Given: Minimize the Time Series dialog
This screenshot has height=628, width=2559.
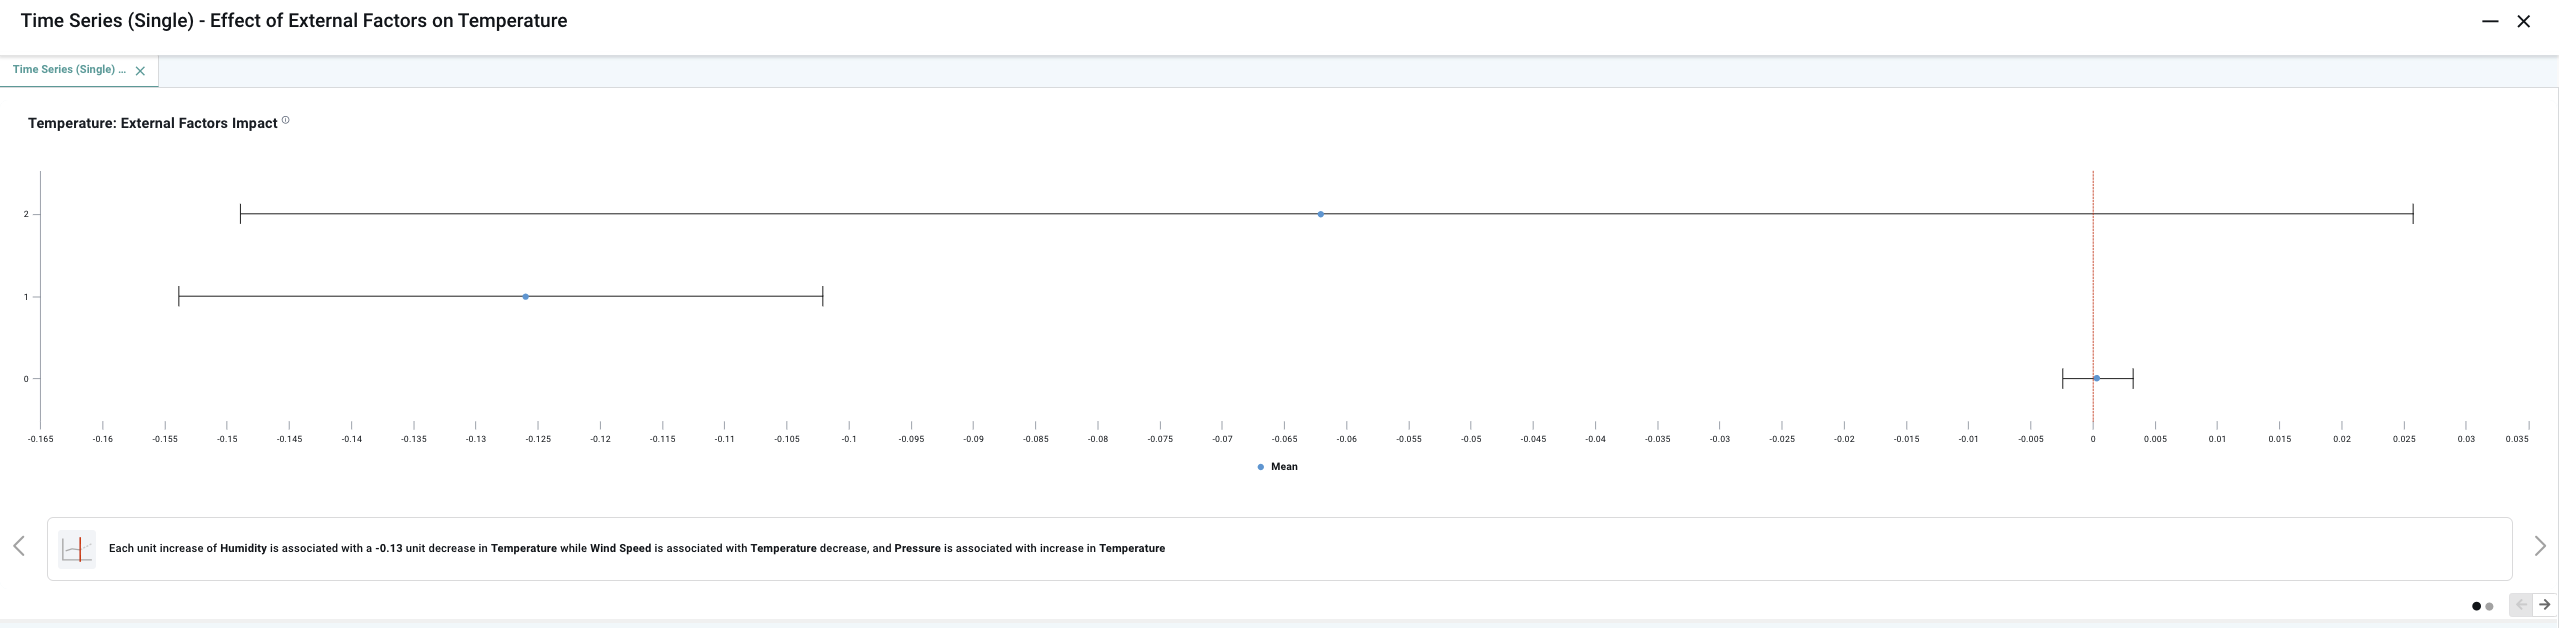Looking at the screenshot, I should [x=2490, y=21].
